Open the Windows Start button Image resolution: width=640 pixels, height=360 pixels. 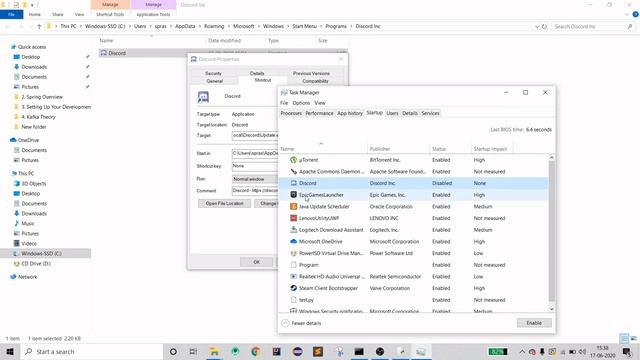(10, 351)
